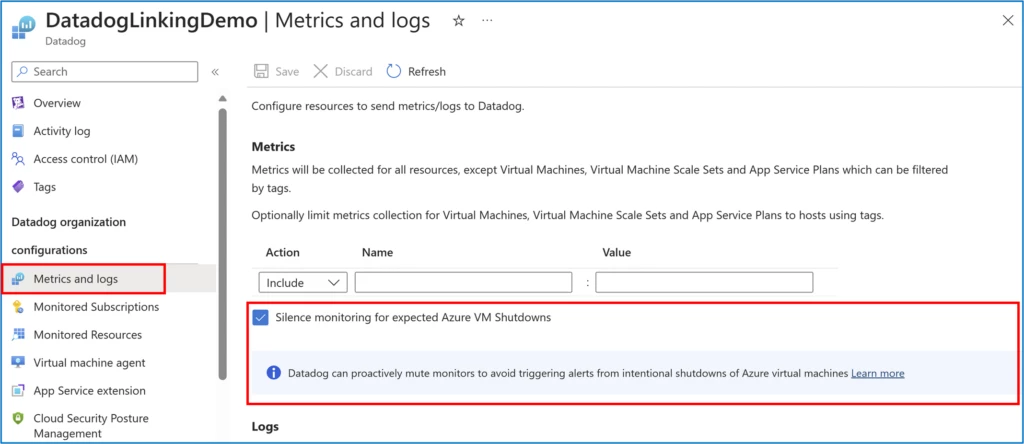Open the Overview menu item
This screenshot has height=444, width=1024.
tap(57, 103)
